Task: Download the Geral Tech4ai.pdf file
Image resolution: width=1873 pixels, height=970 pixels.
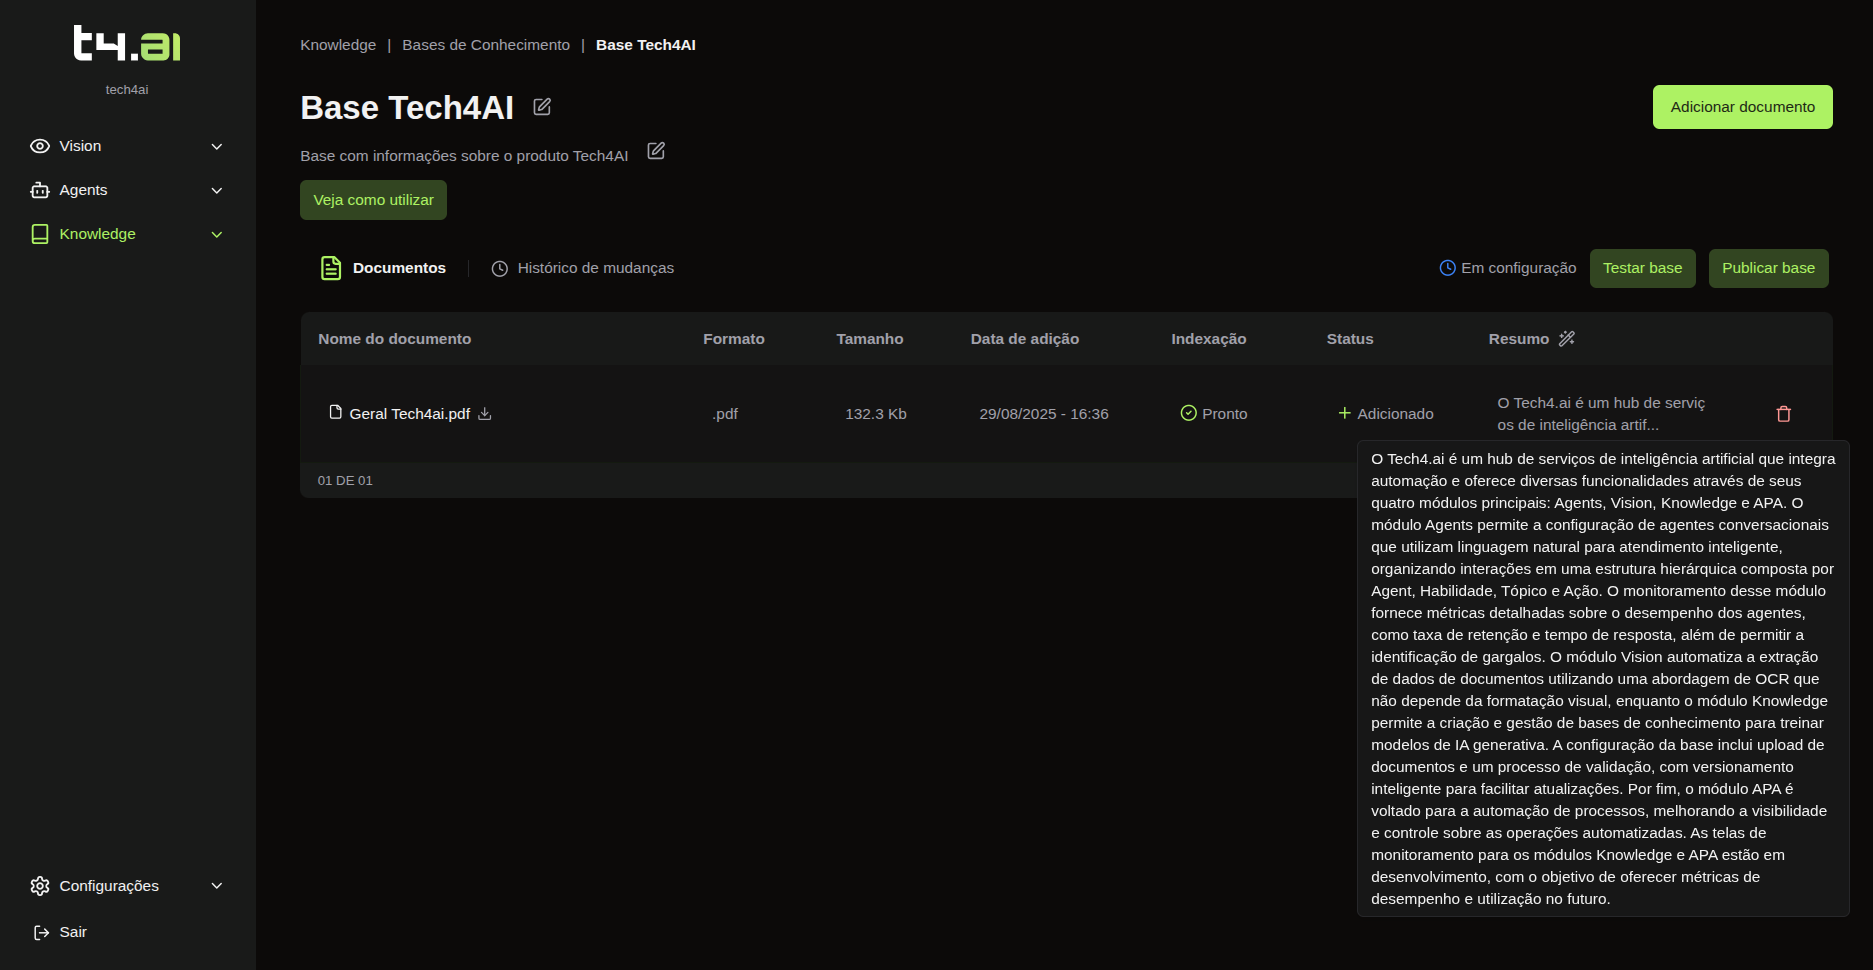Action: click(x=485, y=414)
